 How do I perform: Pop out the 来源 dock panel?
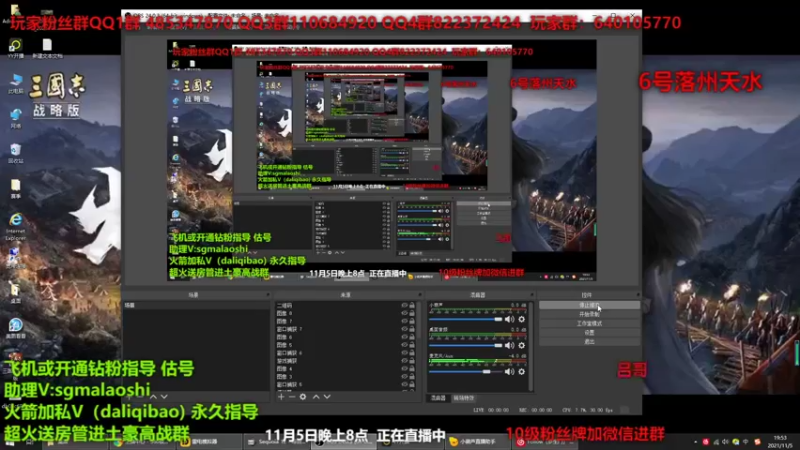[419, 295]
